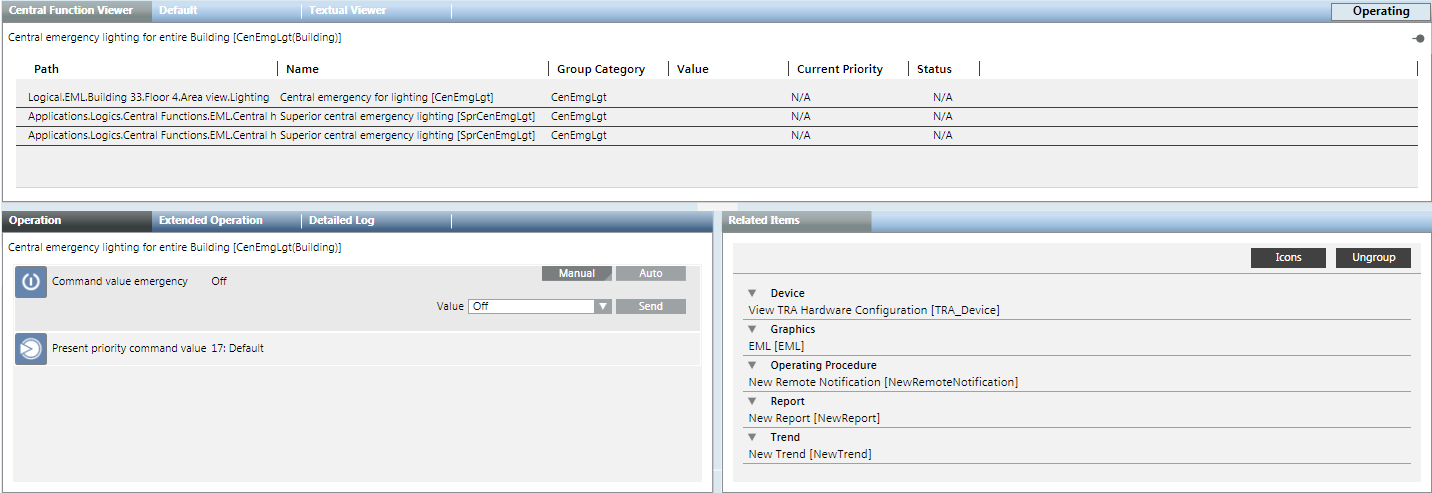Collapse the Graphics group

point(752,330)
